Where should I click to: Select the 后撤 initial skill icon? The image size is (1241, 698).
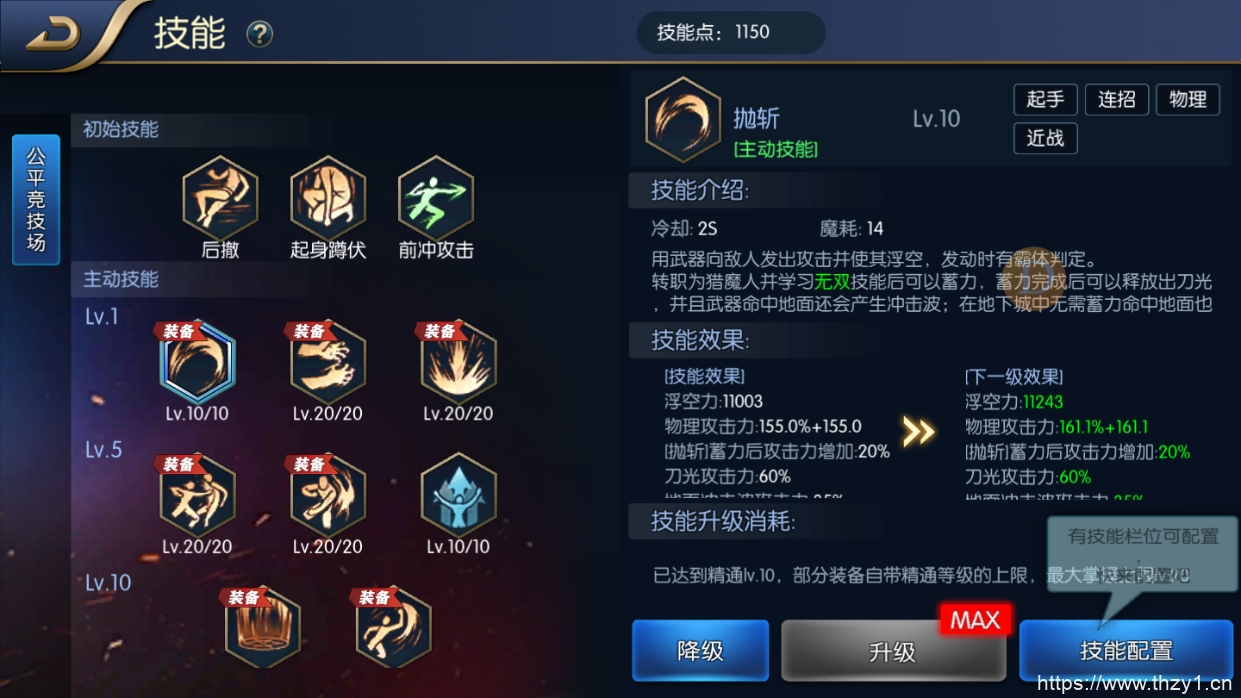[x=220, y=198]
